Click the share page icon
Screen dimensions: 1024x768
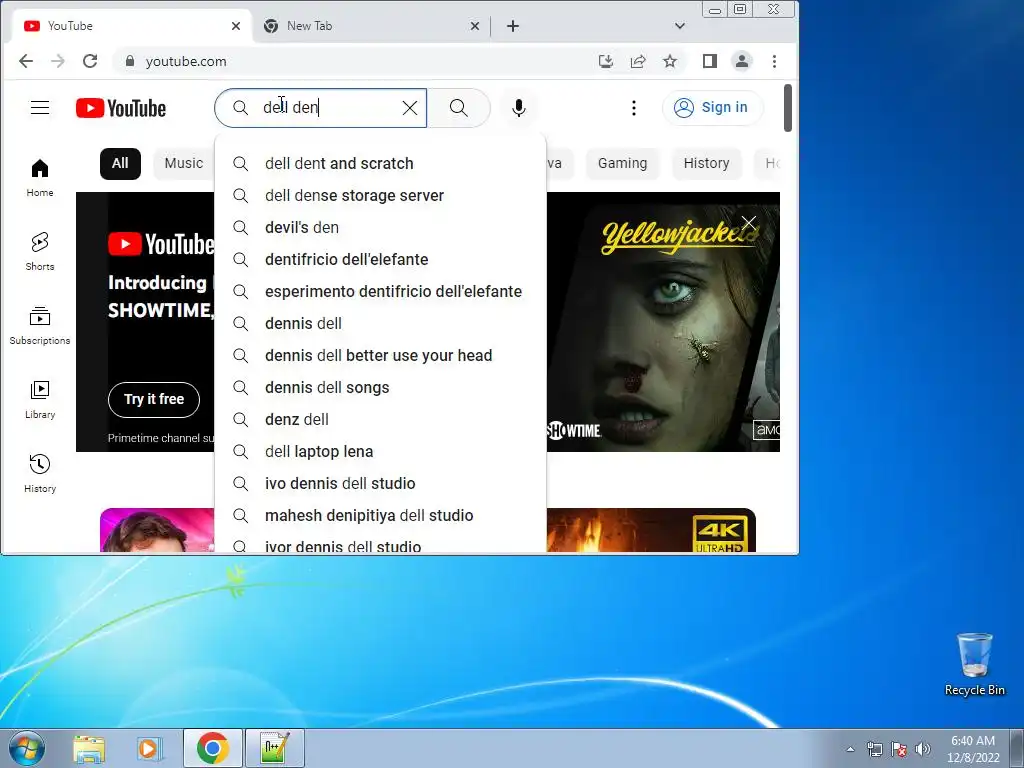[638, 61]
